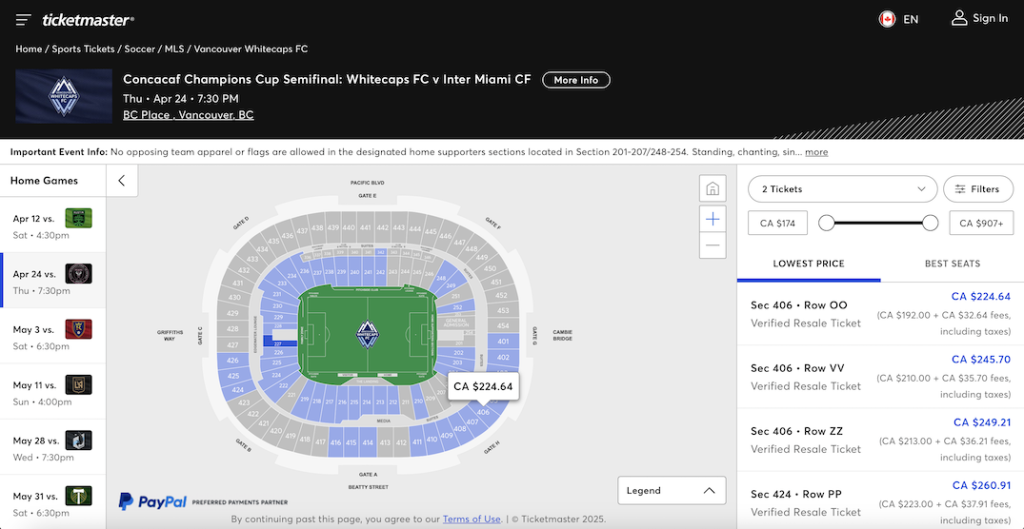Open the hamburger navigation menu

pyautogui.click(x=24, y=20)
